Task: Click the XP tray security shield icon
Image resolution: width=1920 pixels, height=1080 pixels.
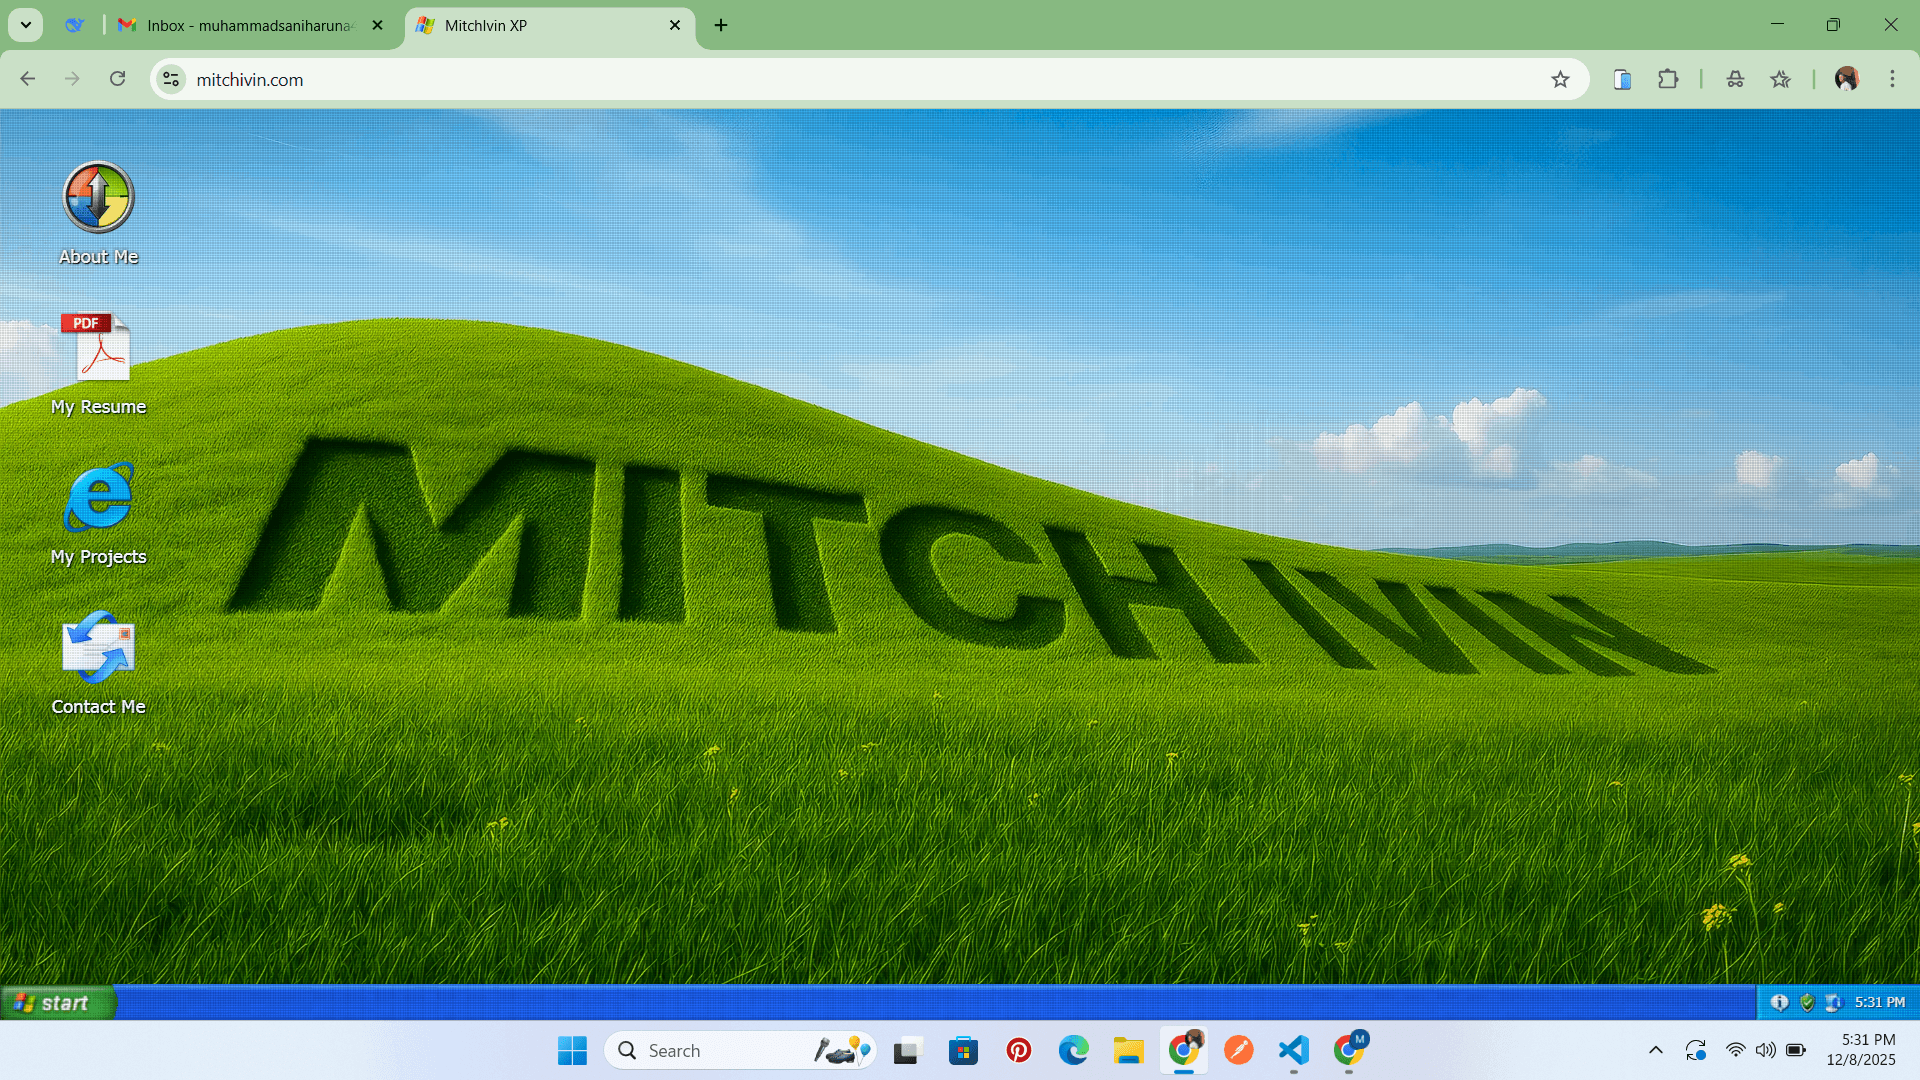Action: pos(1807,1003)
